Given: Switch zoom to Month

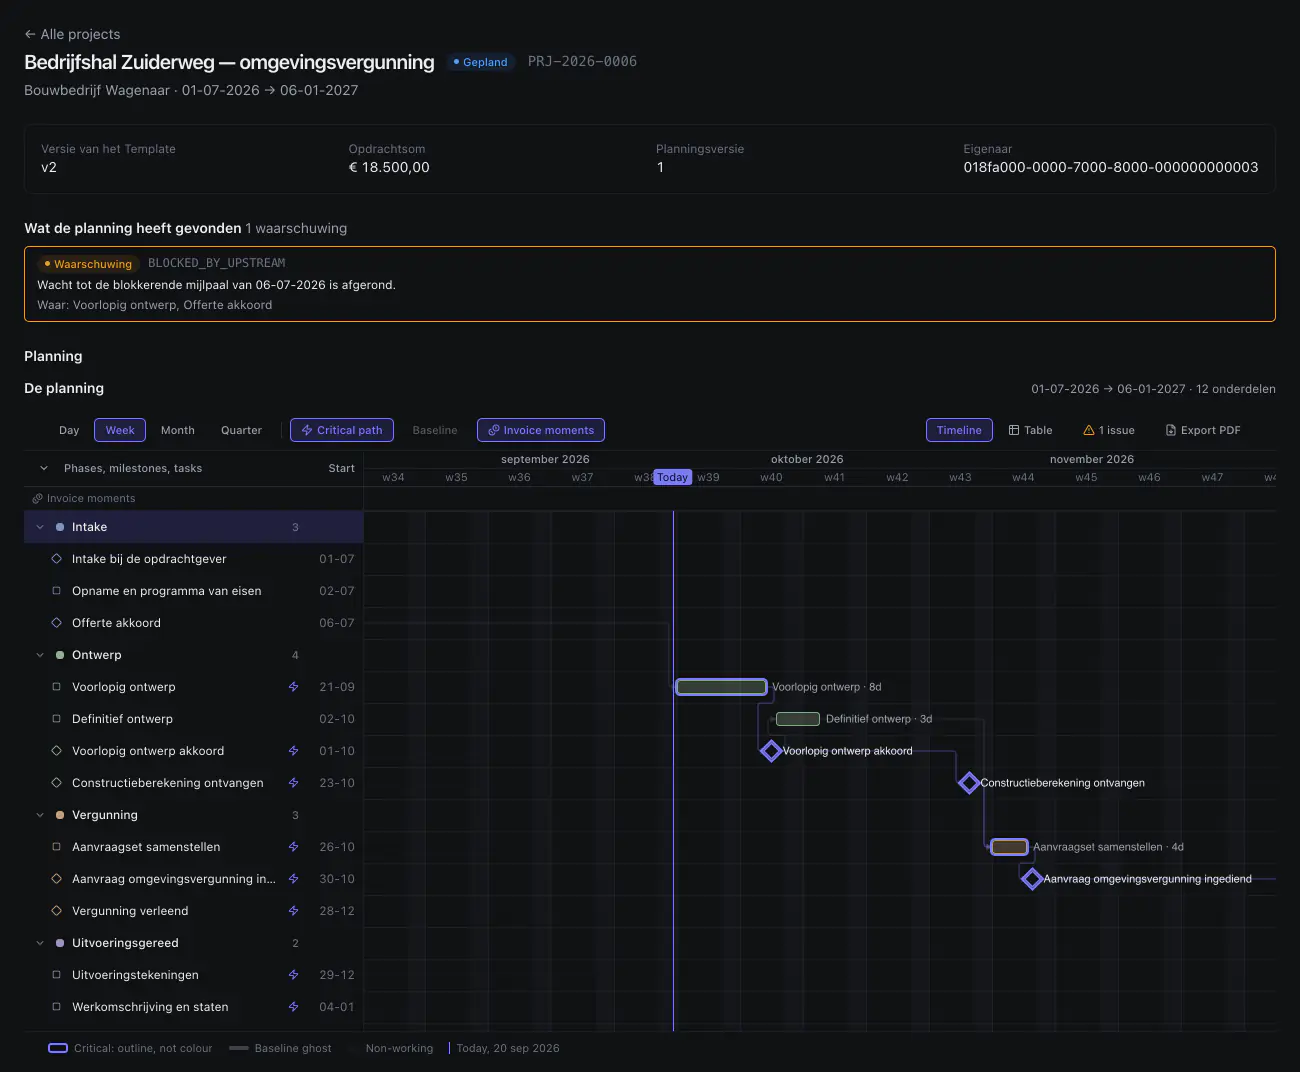Looking at the screenshot, I should (178, 430).
